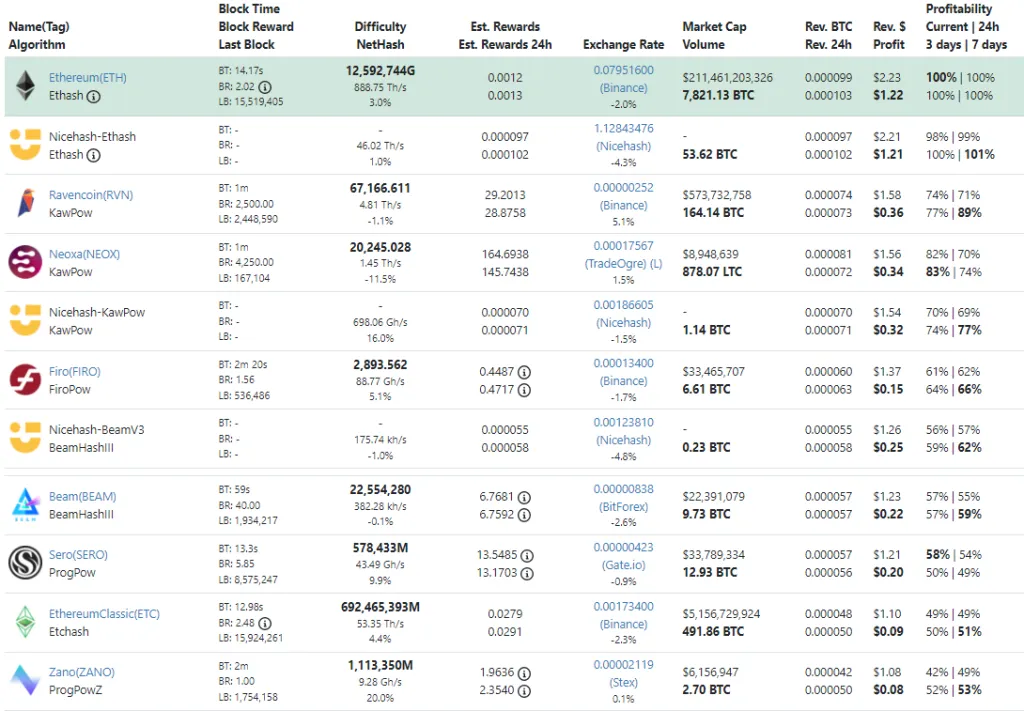1024x711 pixels.
Task: Click Firo last block LB: 536,486
Action: click(x=244, y=396)
